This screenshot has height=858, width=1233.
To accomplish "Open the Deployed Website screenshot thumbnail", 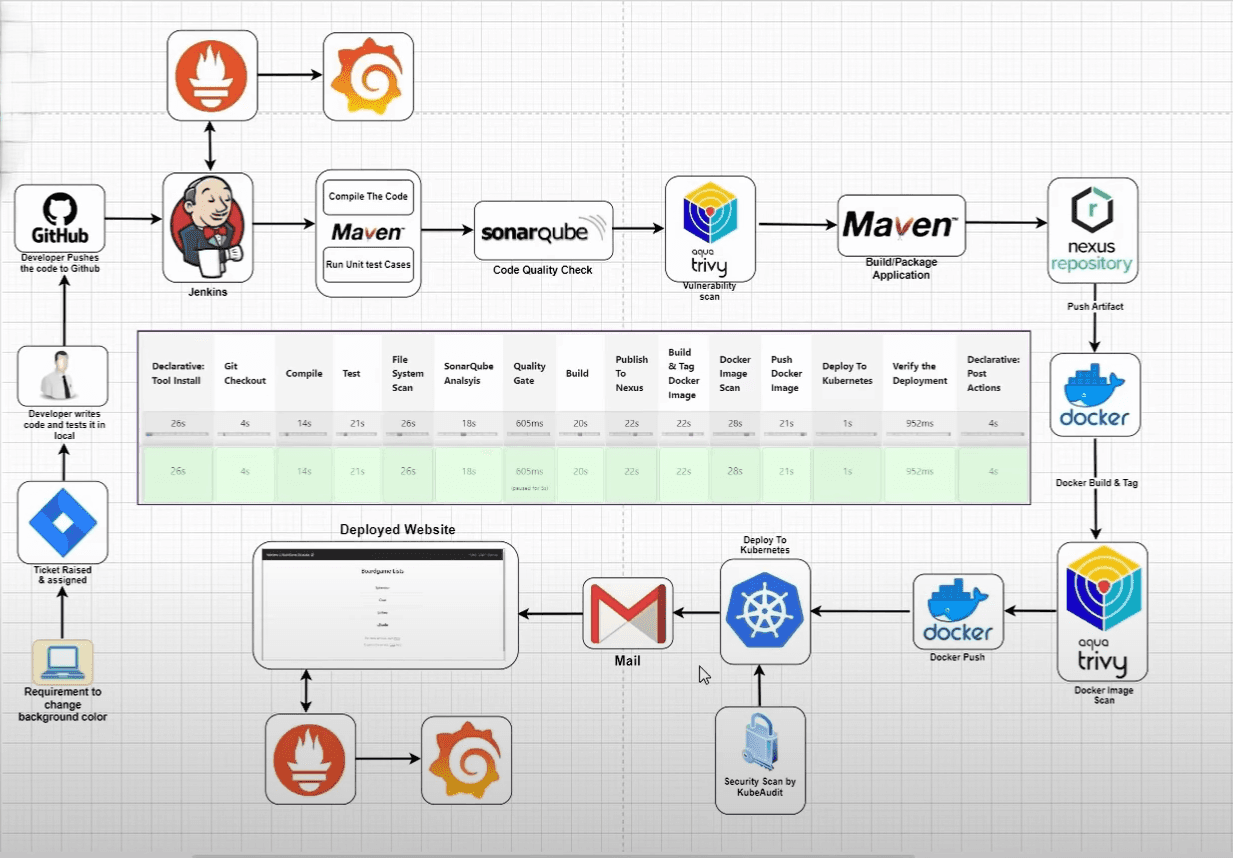I will click(385, 605).
